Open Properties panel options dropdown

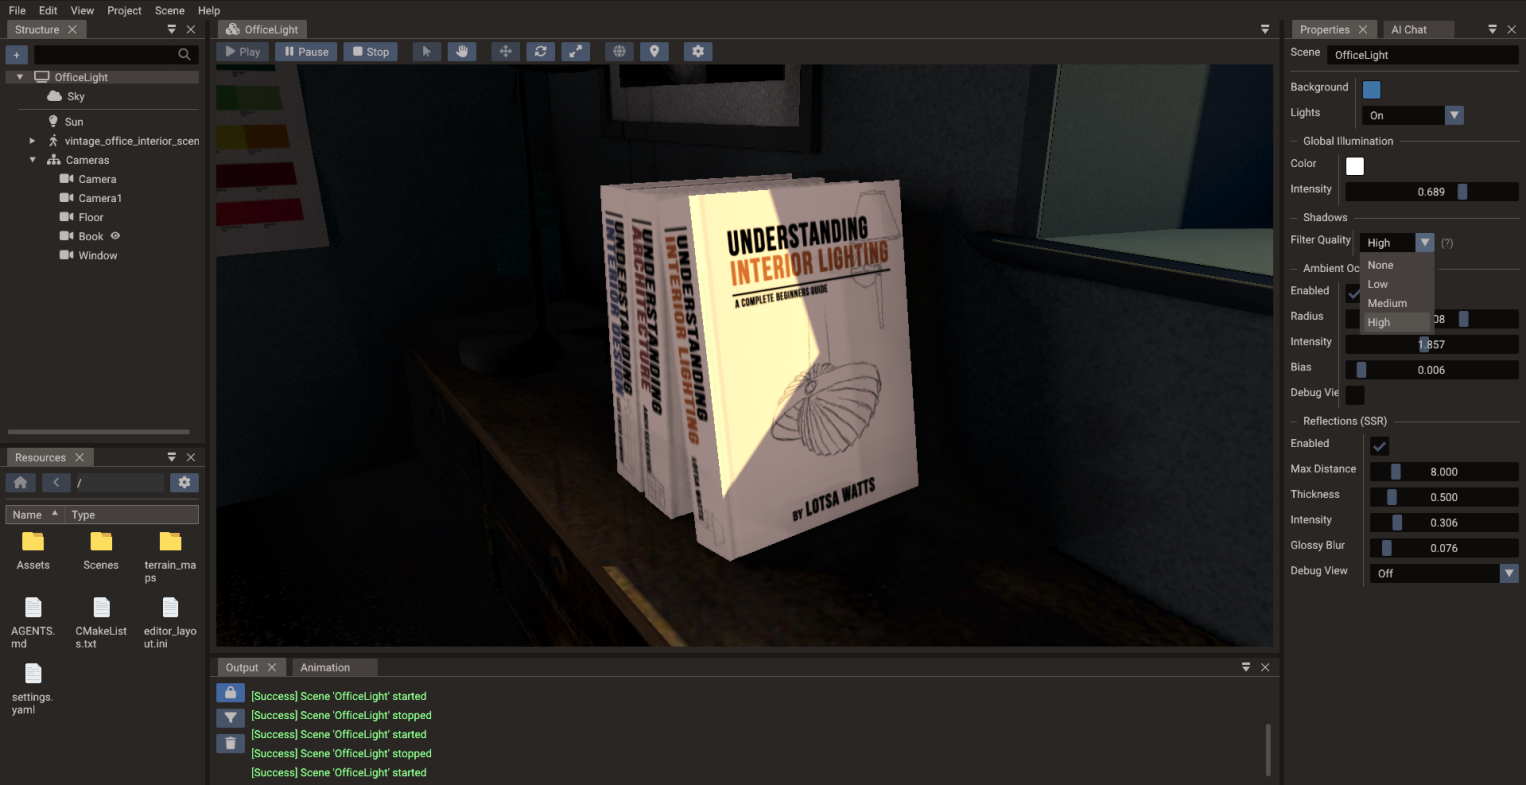(1492, 30)
